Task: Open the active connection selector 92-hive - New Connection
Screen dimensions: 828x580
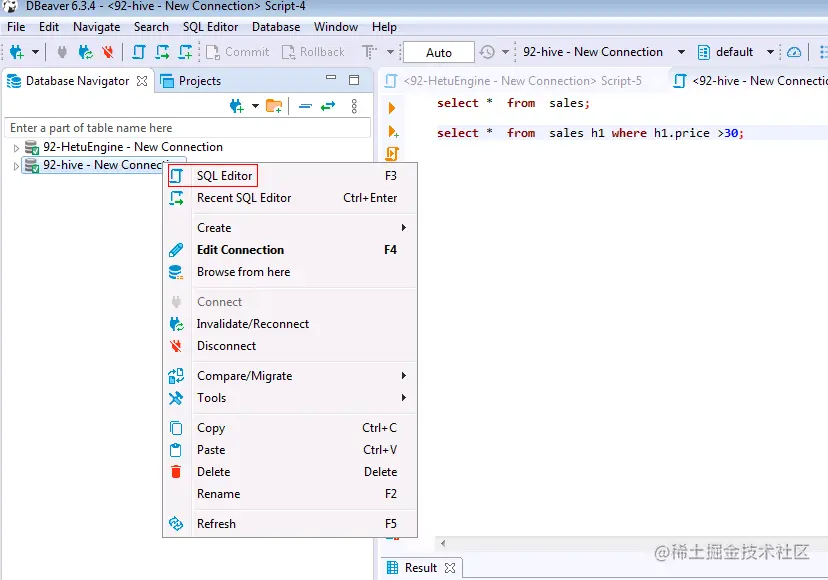Action: point(603,52)
